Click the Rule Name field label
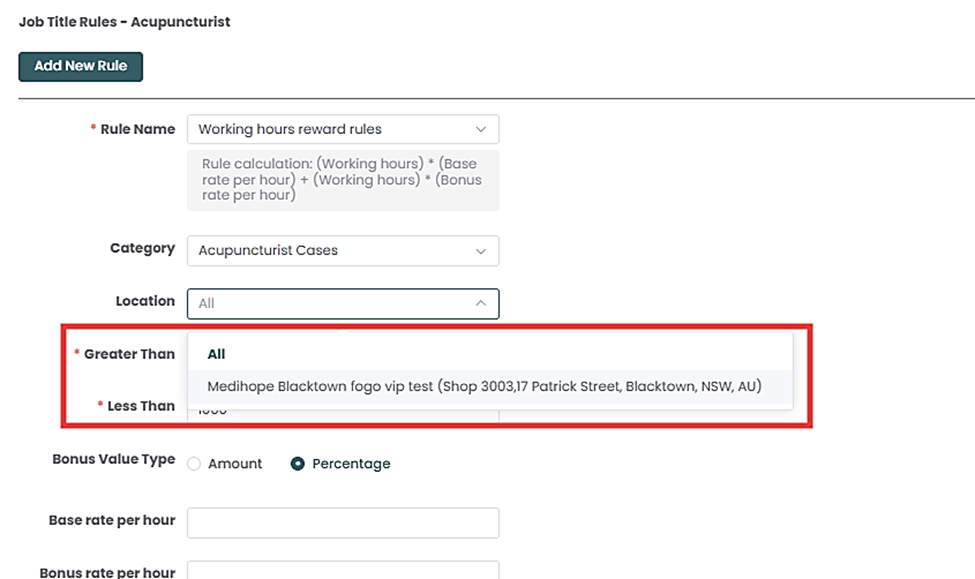The width and height of the screenshot is (975, 579). (x=137, y=129)
